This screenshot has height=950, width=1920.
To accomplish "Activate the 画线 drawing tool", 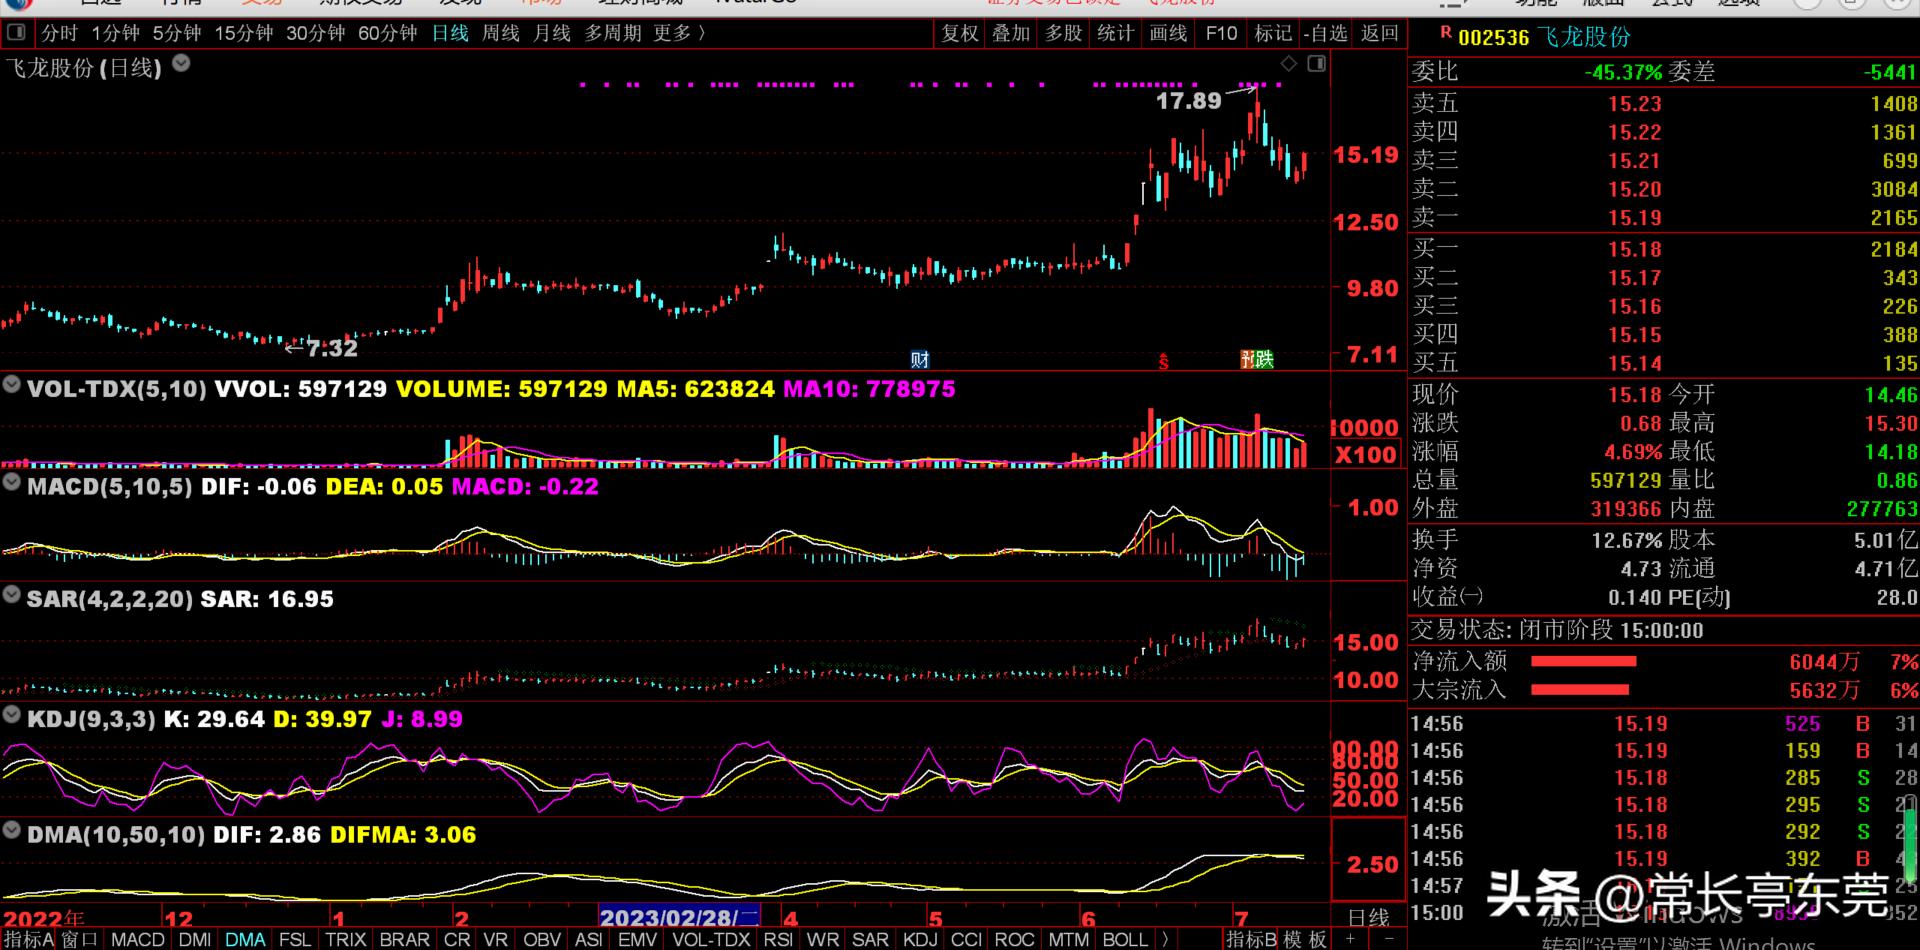I will 1168,33.
